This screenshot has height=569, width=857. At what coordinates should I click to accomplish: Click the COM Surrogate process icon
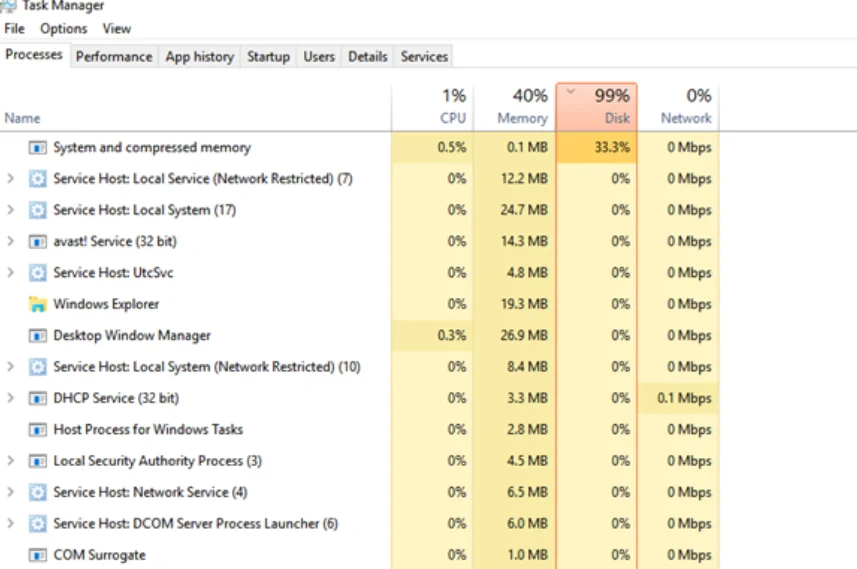[37, 555]
